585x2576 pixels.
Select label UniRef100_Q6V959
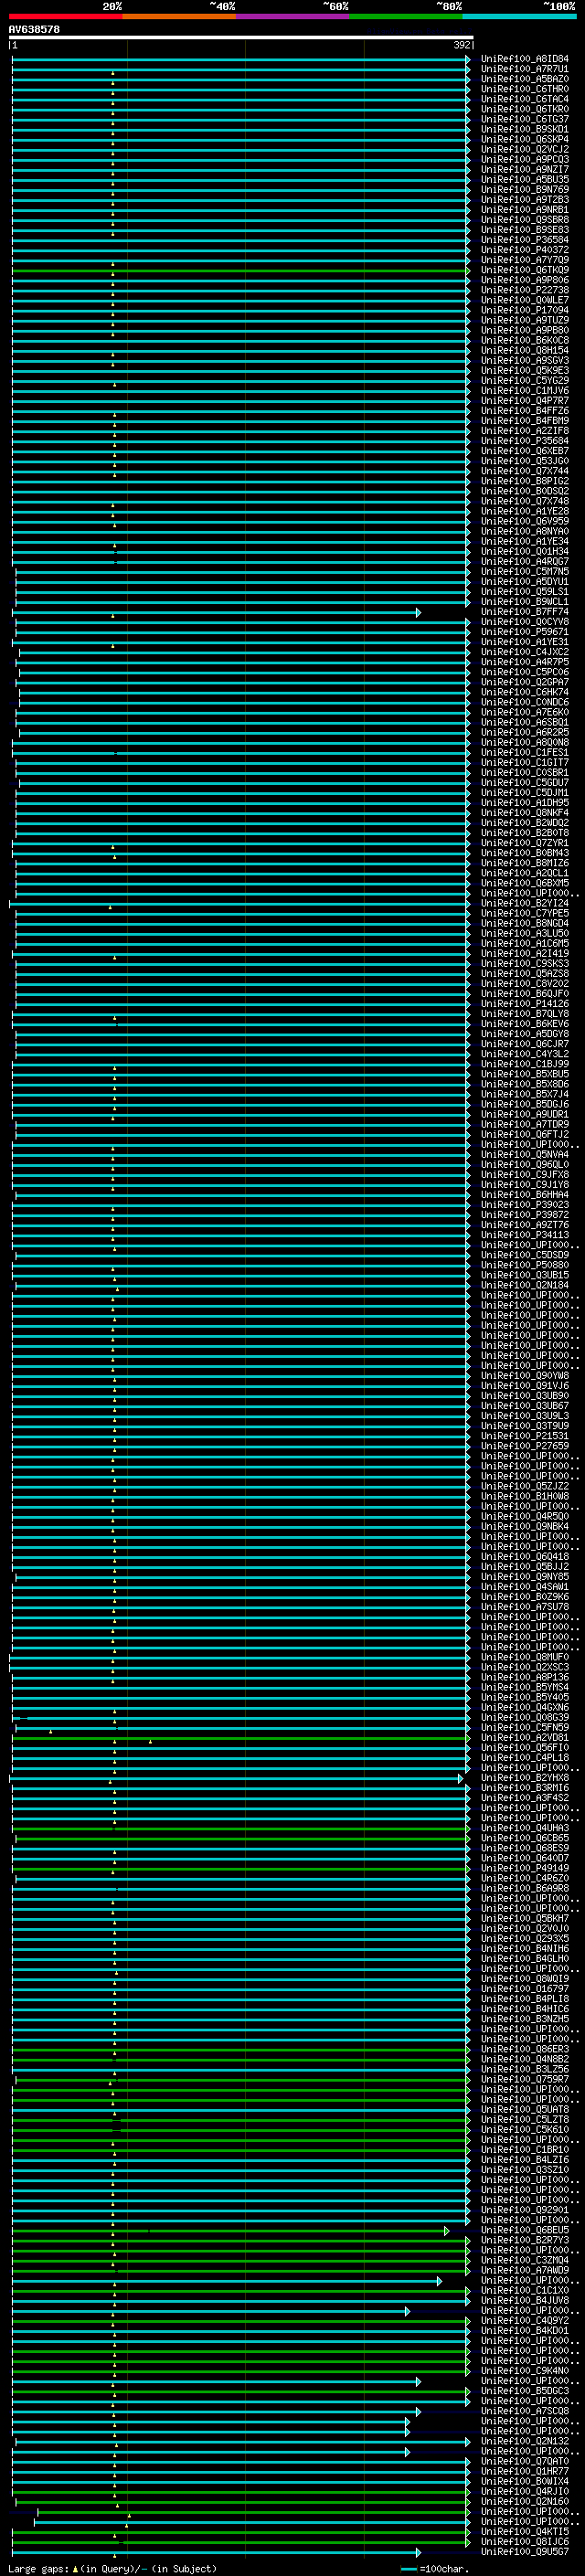[x=524, y=521]
